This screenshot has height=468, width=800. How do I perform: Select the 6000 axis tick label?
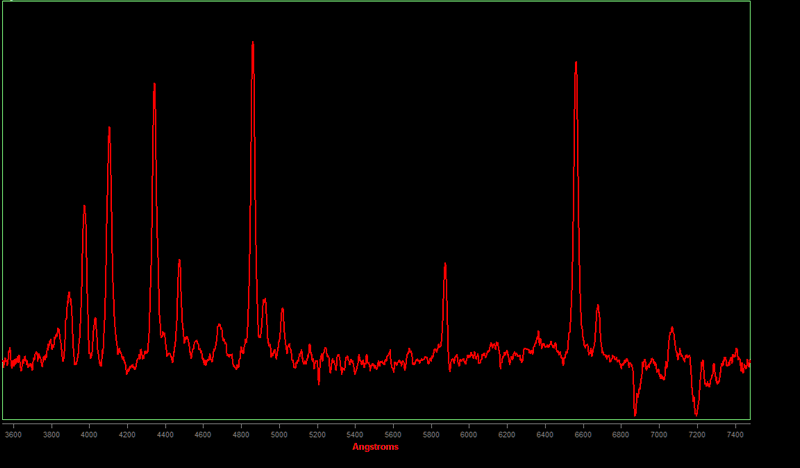pos(469,435)
